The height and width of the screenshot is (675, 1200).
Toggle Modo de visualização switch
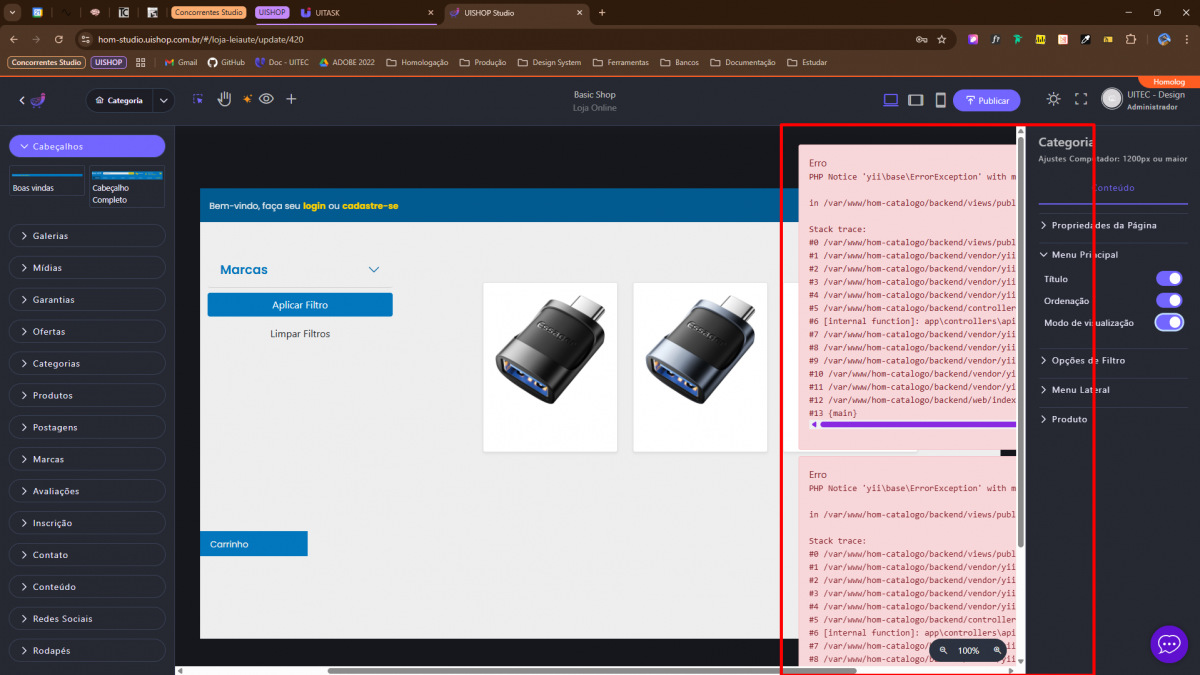[1169, 322]
